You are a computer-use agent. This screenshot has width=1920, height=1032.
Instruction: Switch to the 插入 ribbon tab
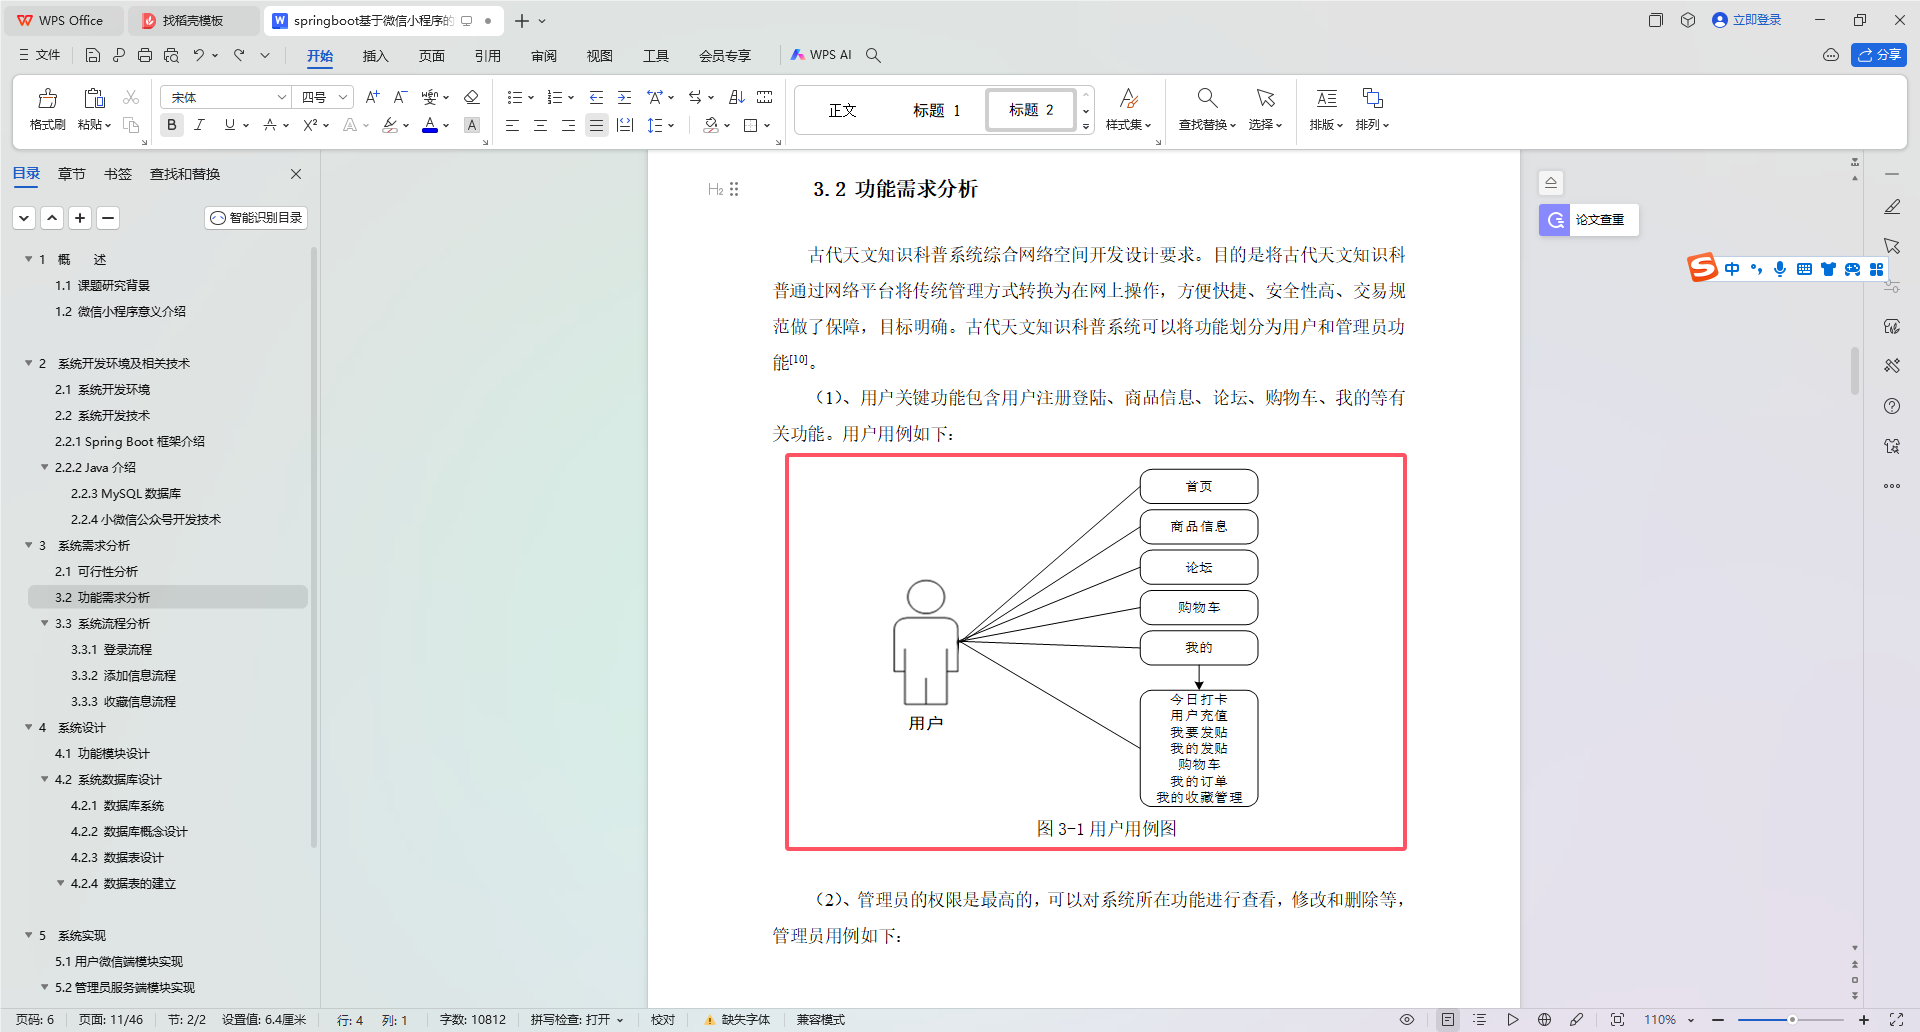click(375, 56)
